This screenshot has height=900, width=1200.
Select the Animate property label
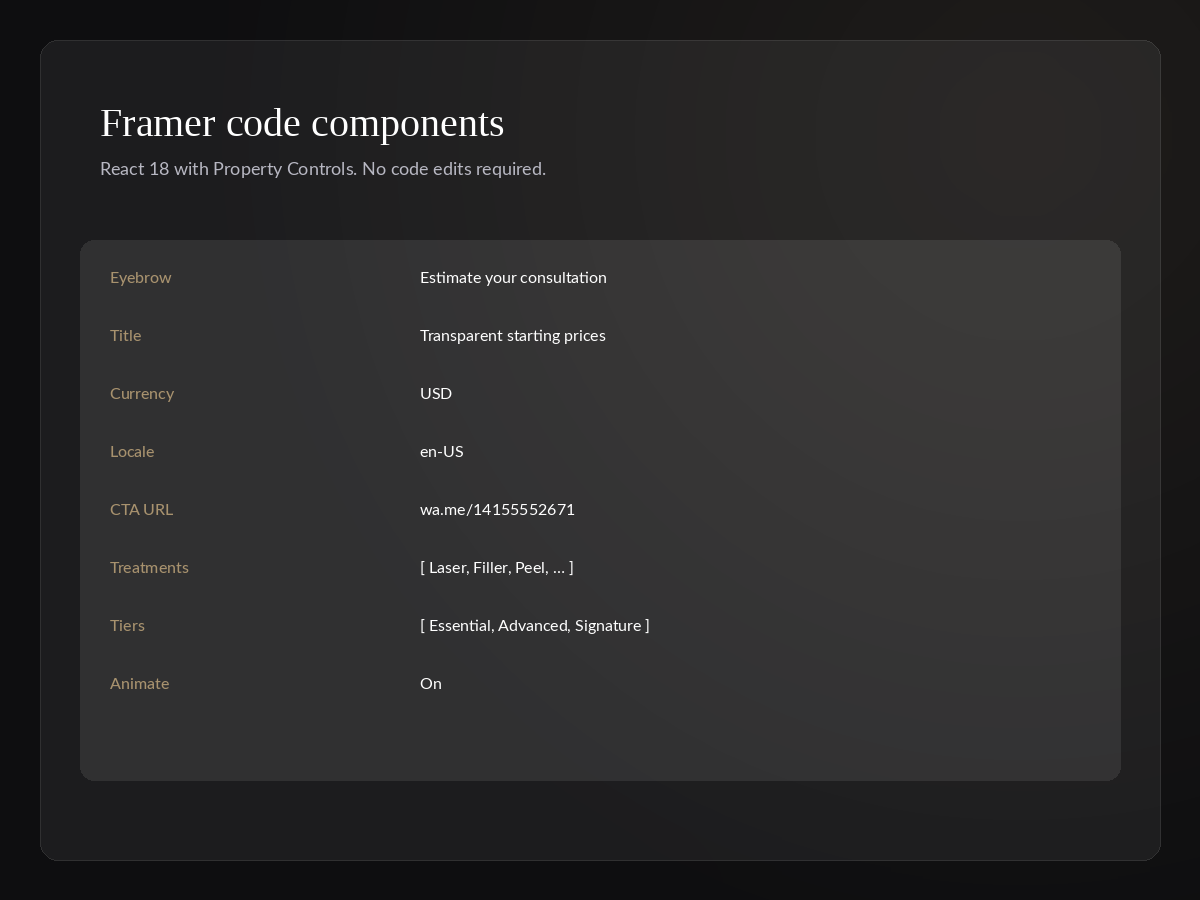(139, 684)
